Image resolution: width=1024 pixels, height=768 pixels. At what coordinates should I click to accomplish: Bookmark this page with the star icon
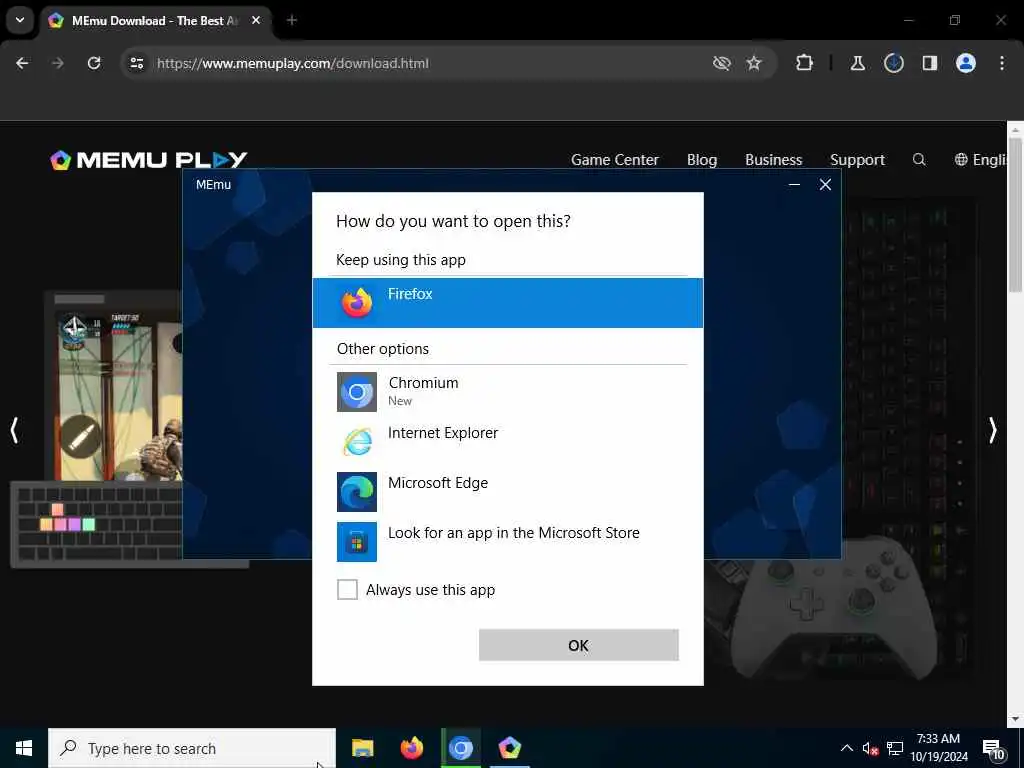coord(754,63)
